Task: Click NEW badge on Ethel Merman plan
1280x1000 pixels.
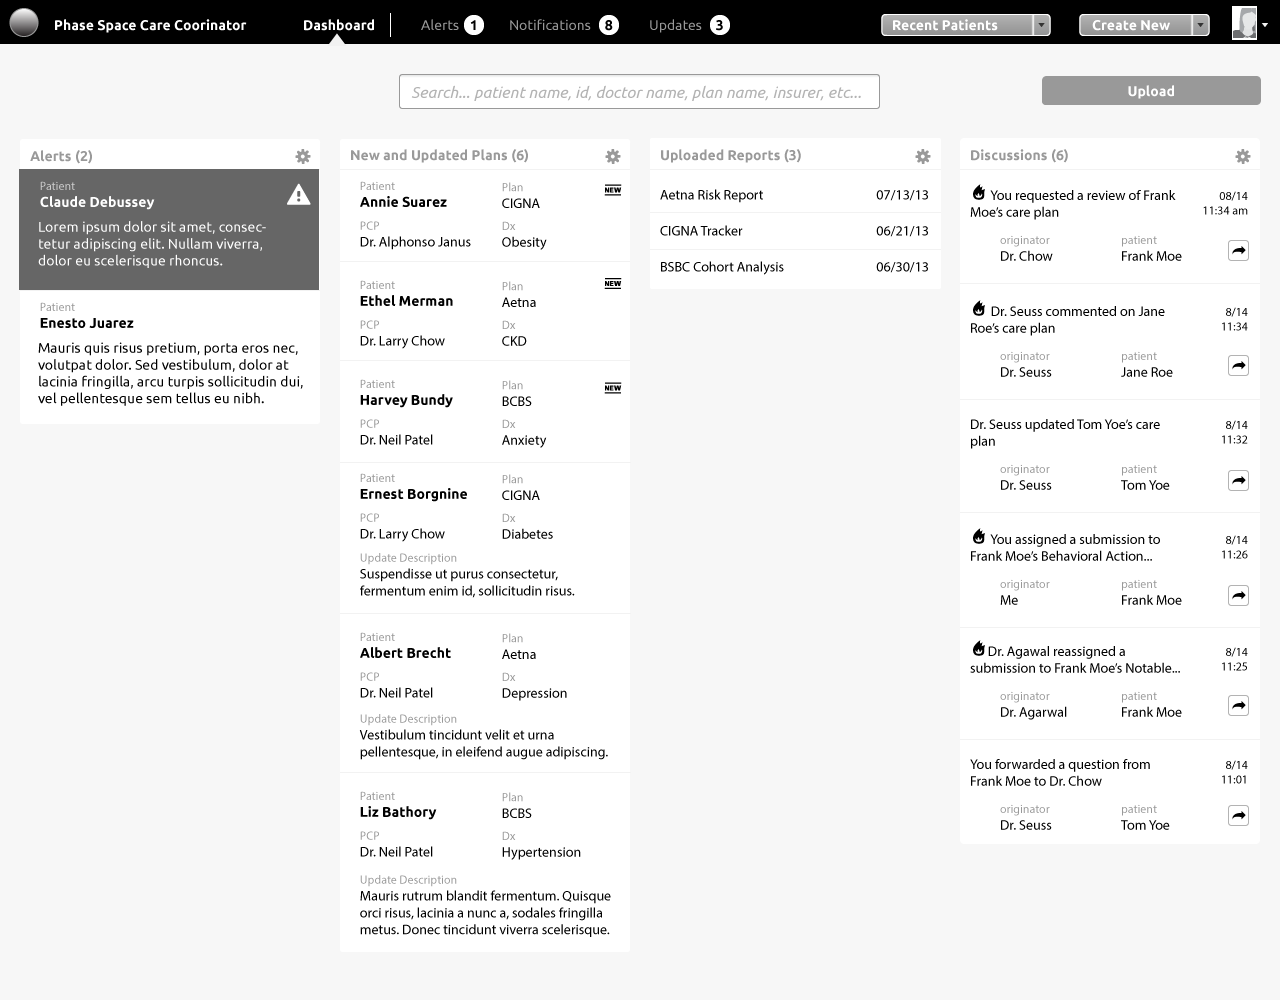Action: coord(613,284)
